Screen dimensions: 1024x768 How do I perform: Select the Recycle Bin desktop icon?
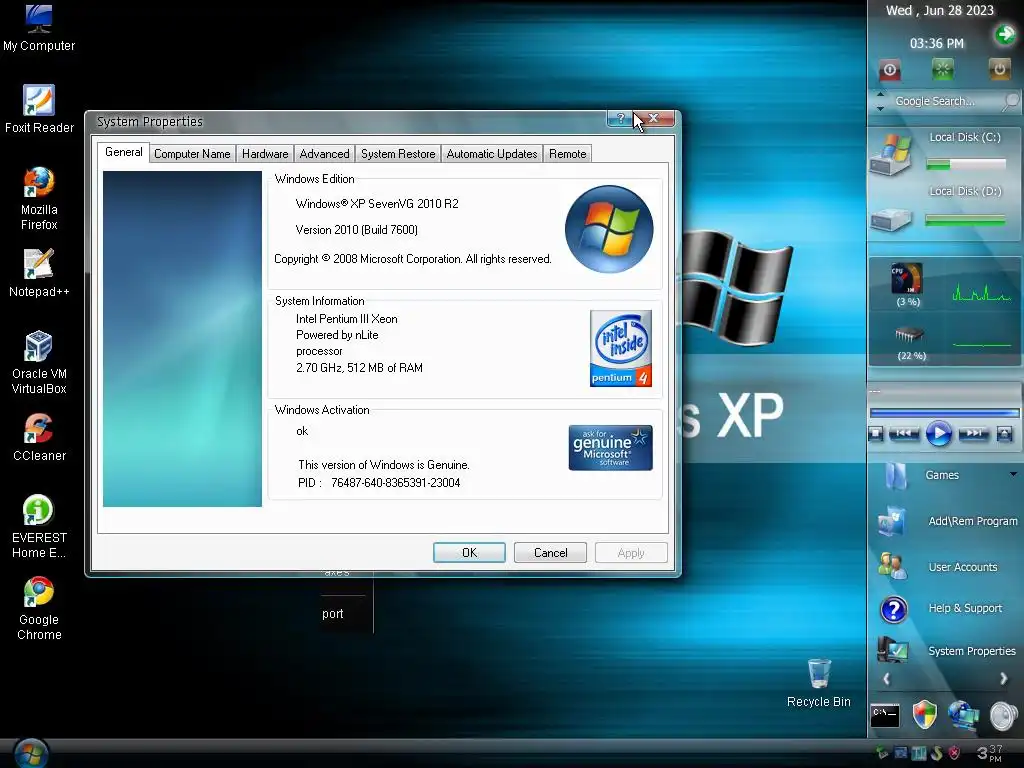click(x=818, y=683)
